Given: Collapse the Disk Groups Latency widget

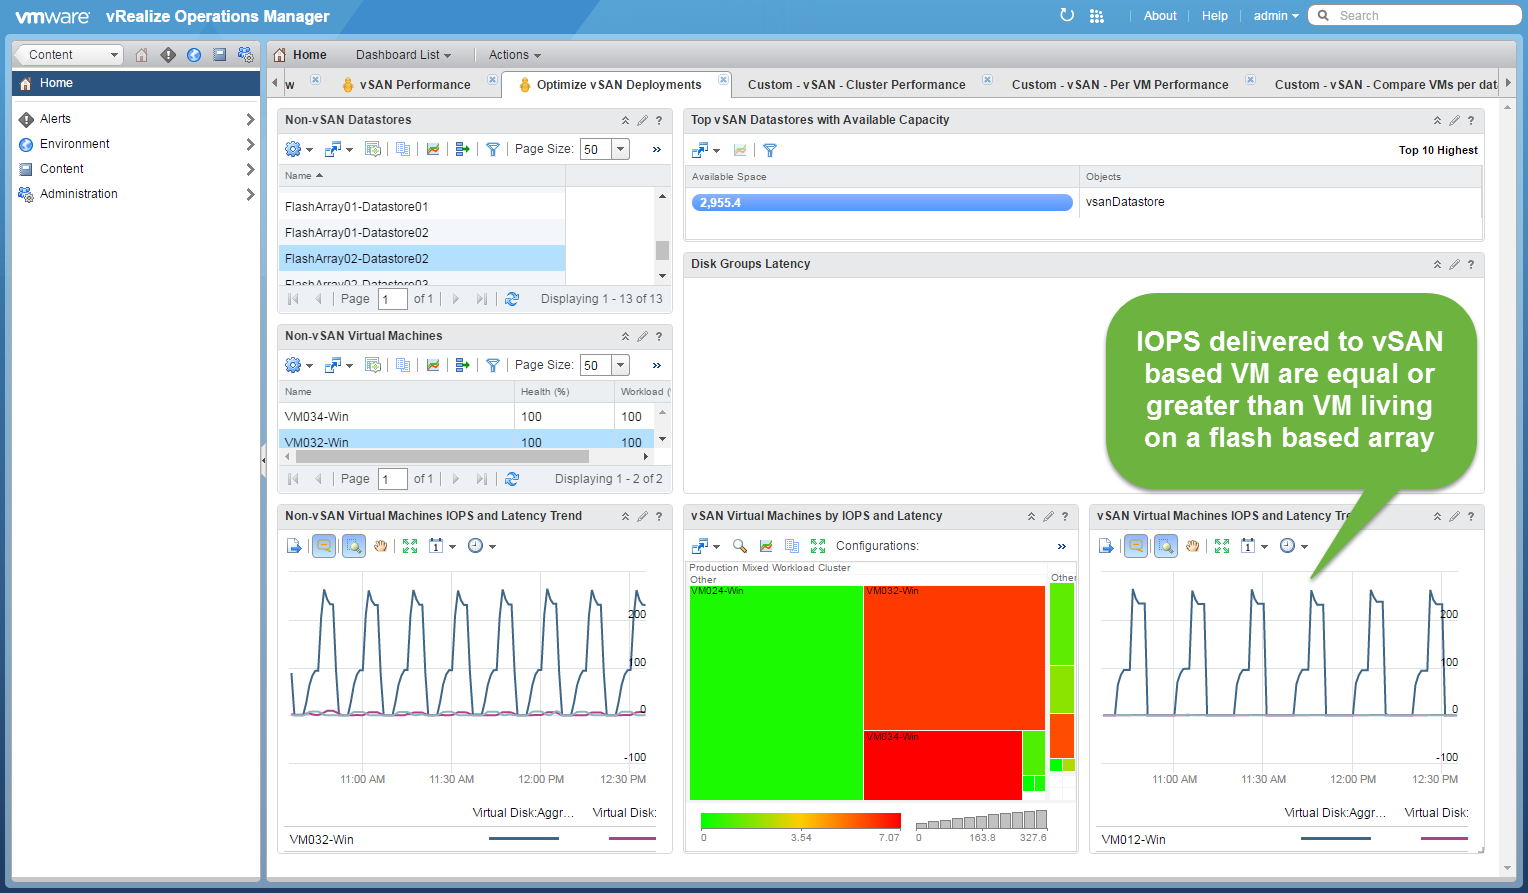Looking at the screenshot, I should (1437, 264).
